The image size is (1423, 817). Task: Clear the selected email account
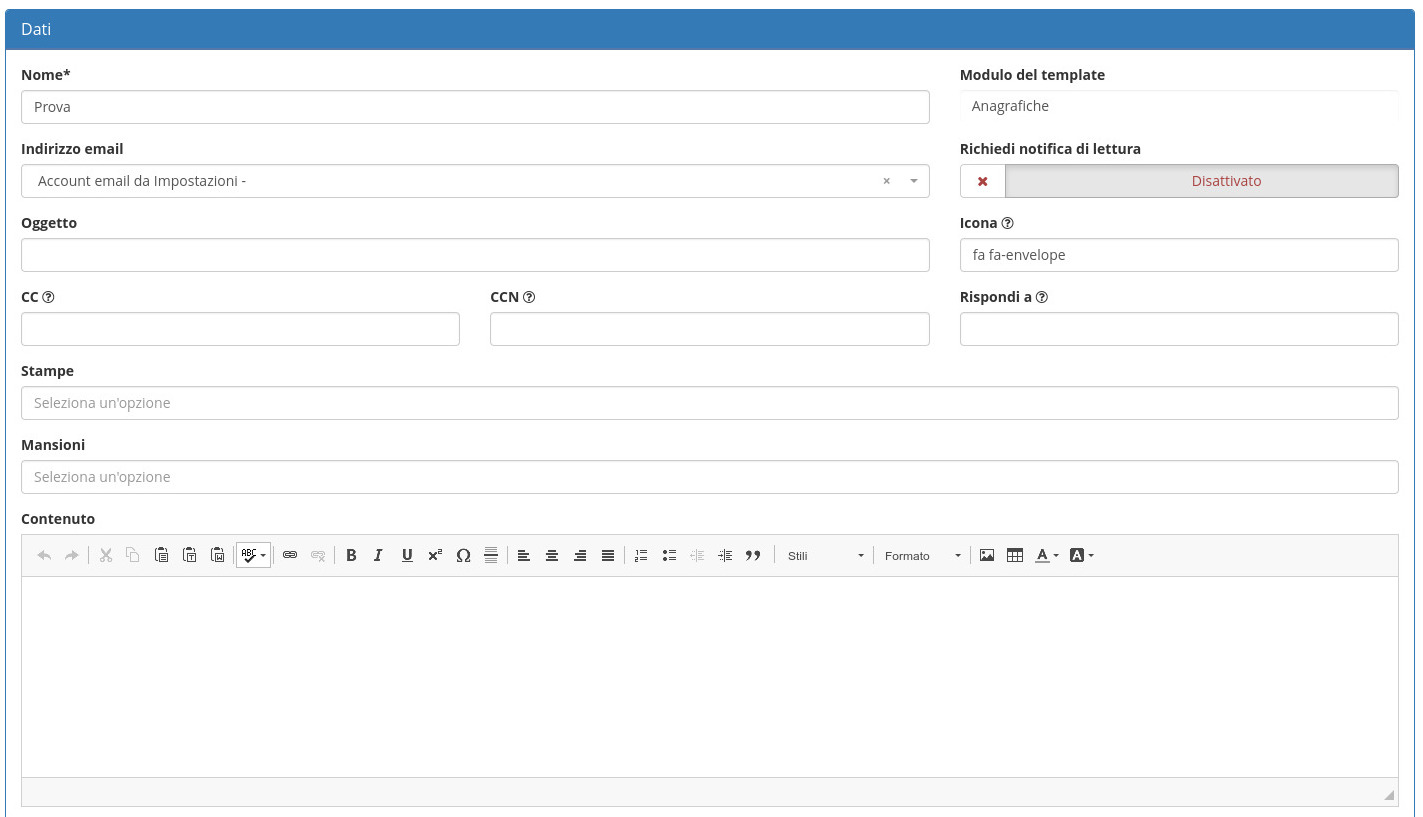(x=886, y=181)
